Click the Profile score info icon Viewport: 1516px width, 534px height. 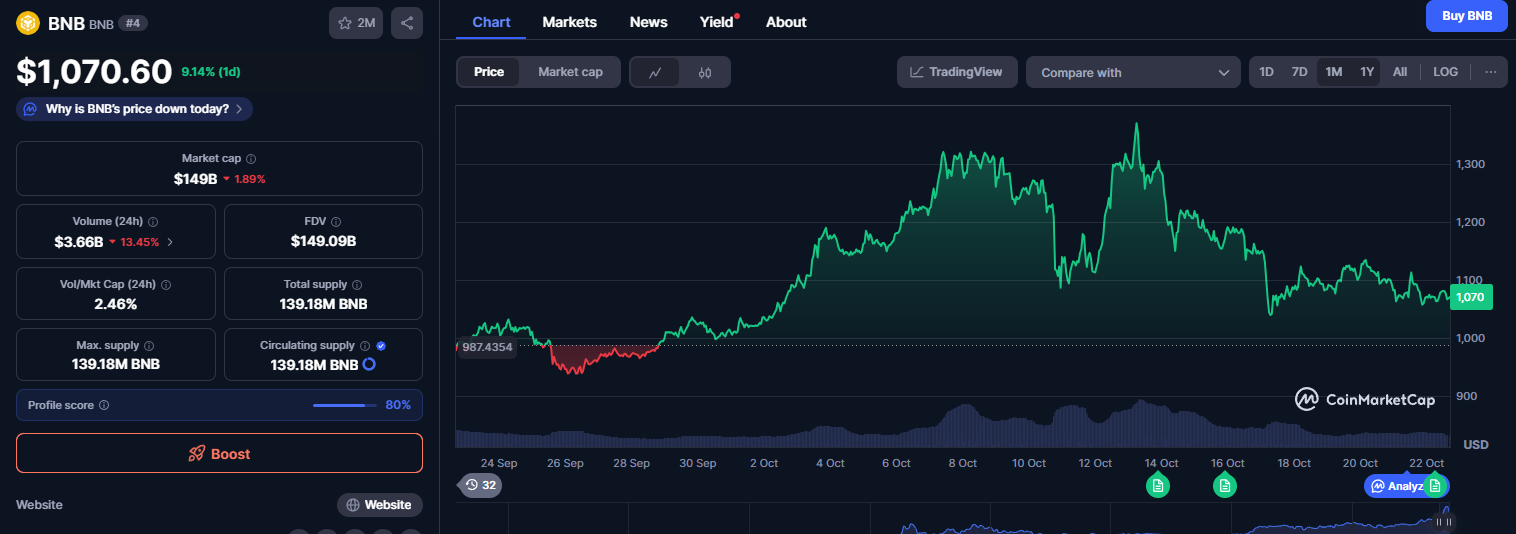click(104, 405)
